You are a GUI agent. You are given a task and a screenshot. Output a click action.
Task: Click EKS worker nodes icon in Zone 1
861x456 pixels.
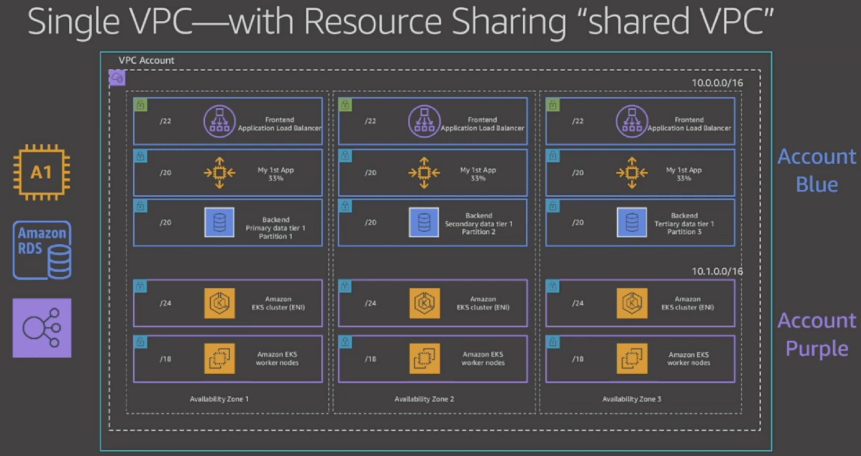pyautogui.click(x=219, y=357)
